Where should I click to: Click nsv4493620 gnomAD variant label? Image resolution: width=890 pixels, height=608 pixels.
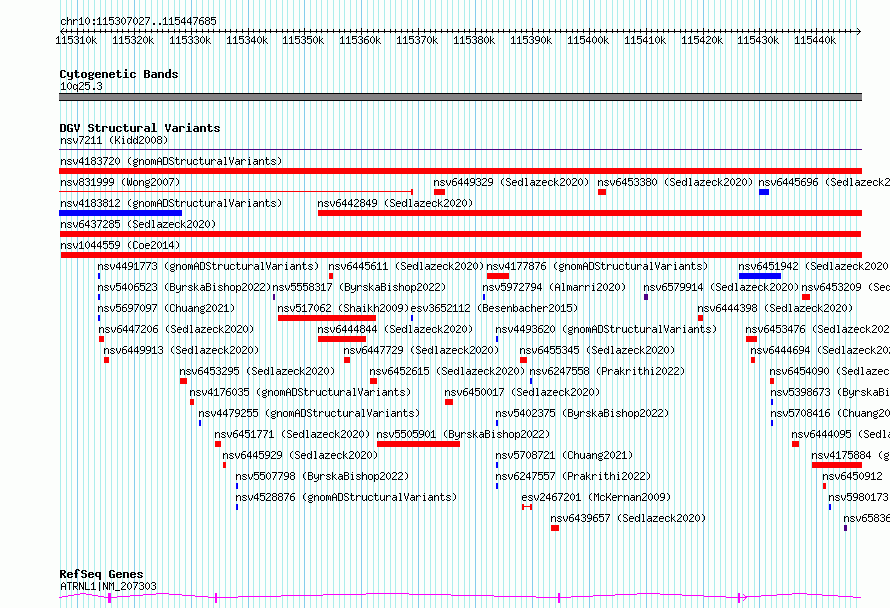coord(606,329)
